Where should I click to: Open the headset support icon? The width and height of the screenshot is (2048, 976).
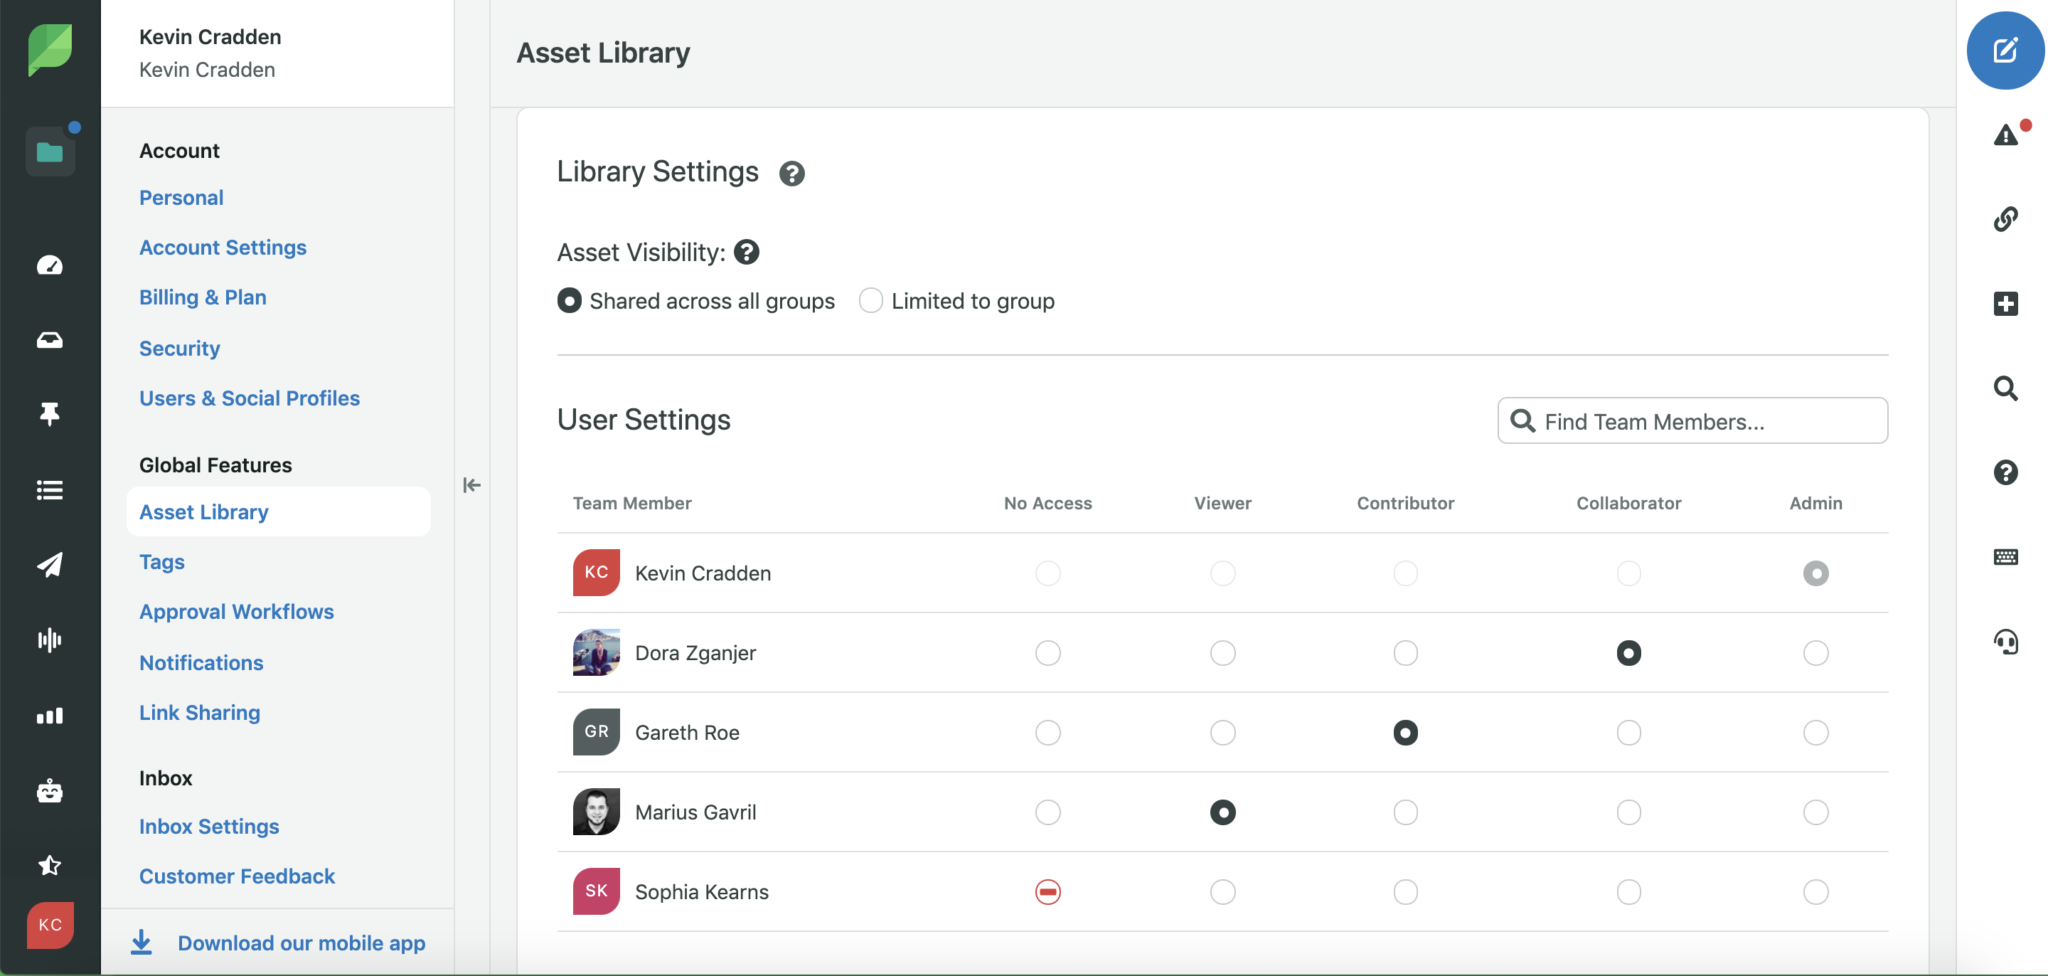[x=2006, y=642]
